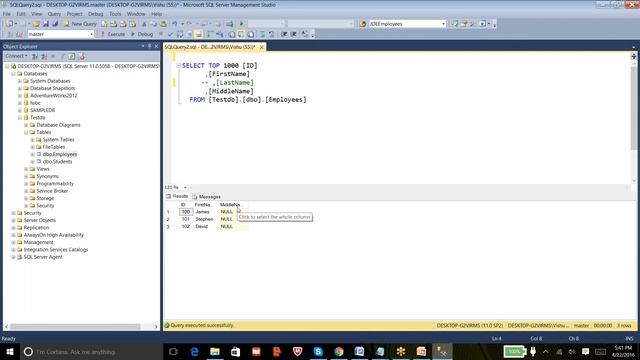640x360 pixels.
Task: Expand the dbo.Employees table
Action: 32,154
